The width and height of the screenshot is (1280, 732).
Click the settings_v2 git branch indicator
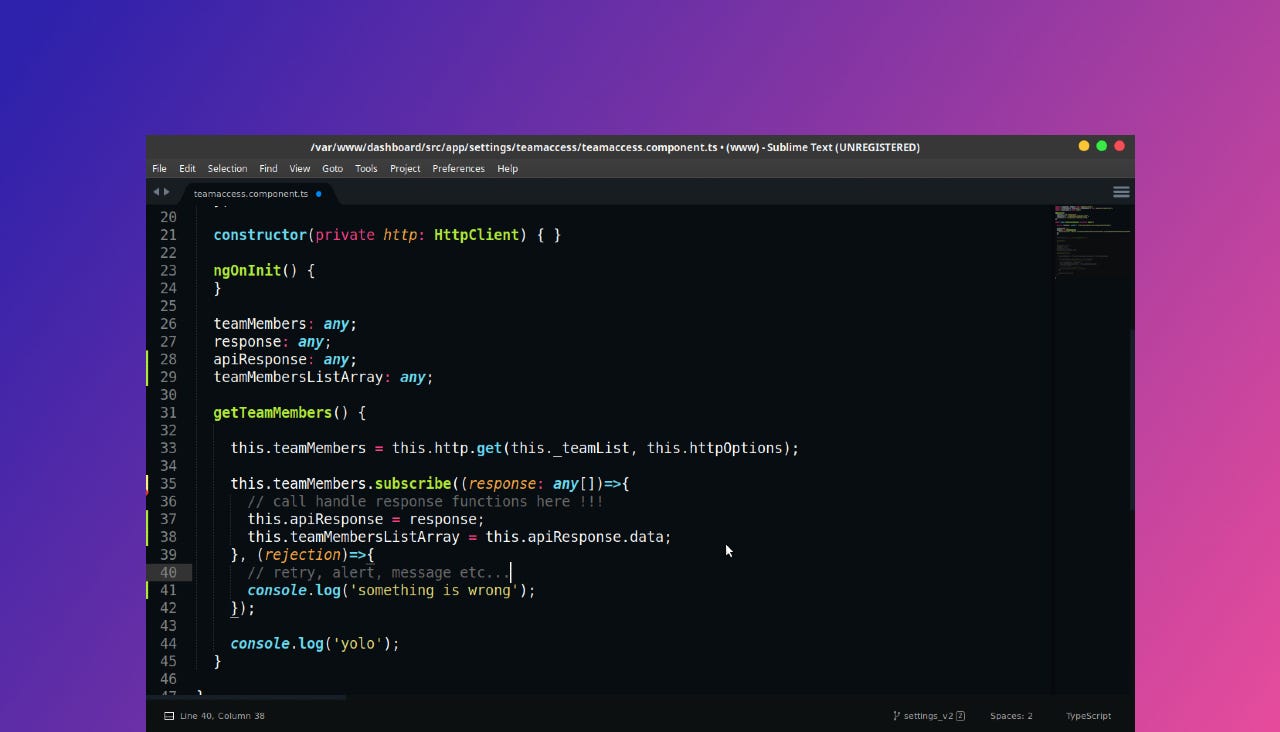pos(928,716)
